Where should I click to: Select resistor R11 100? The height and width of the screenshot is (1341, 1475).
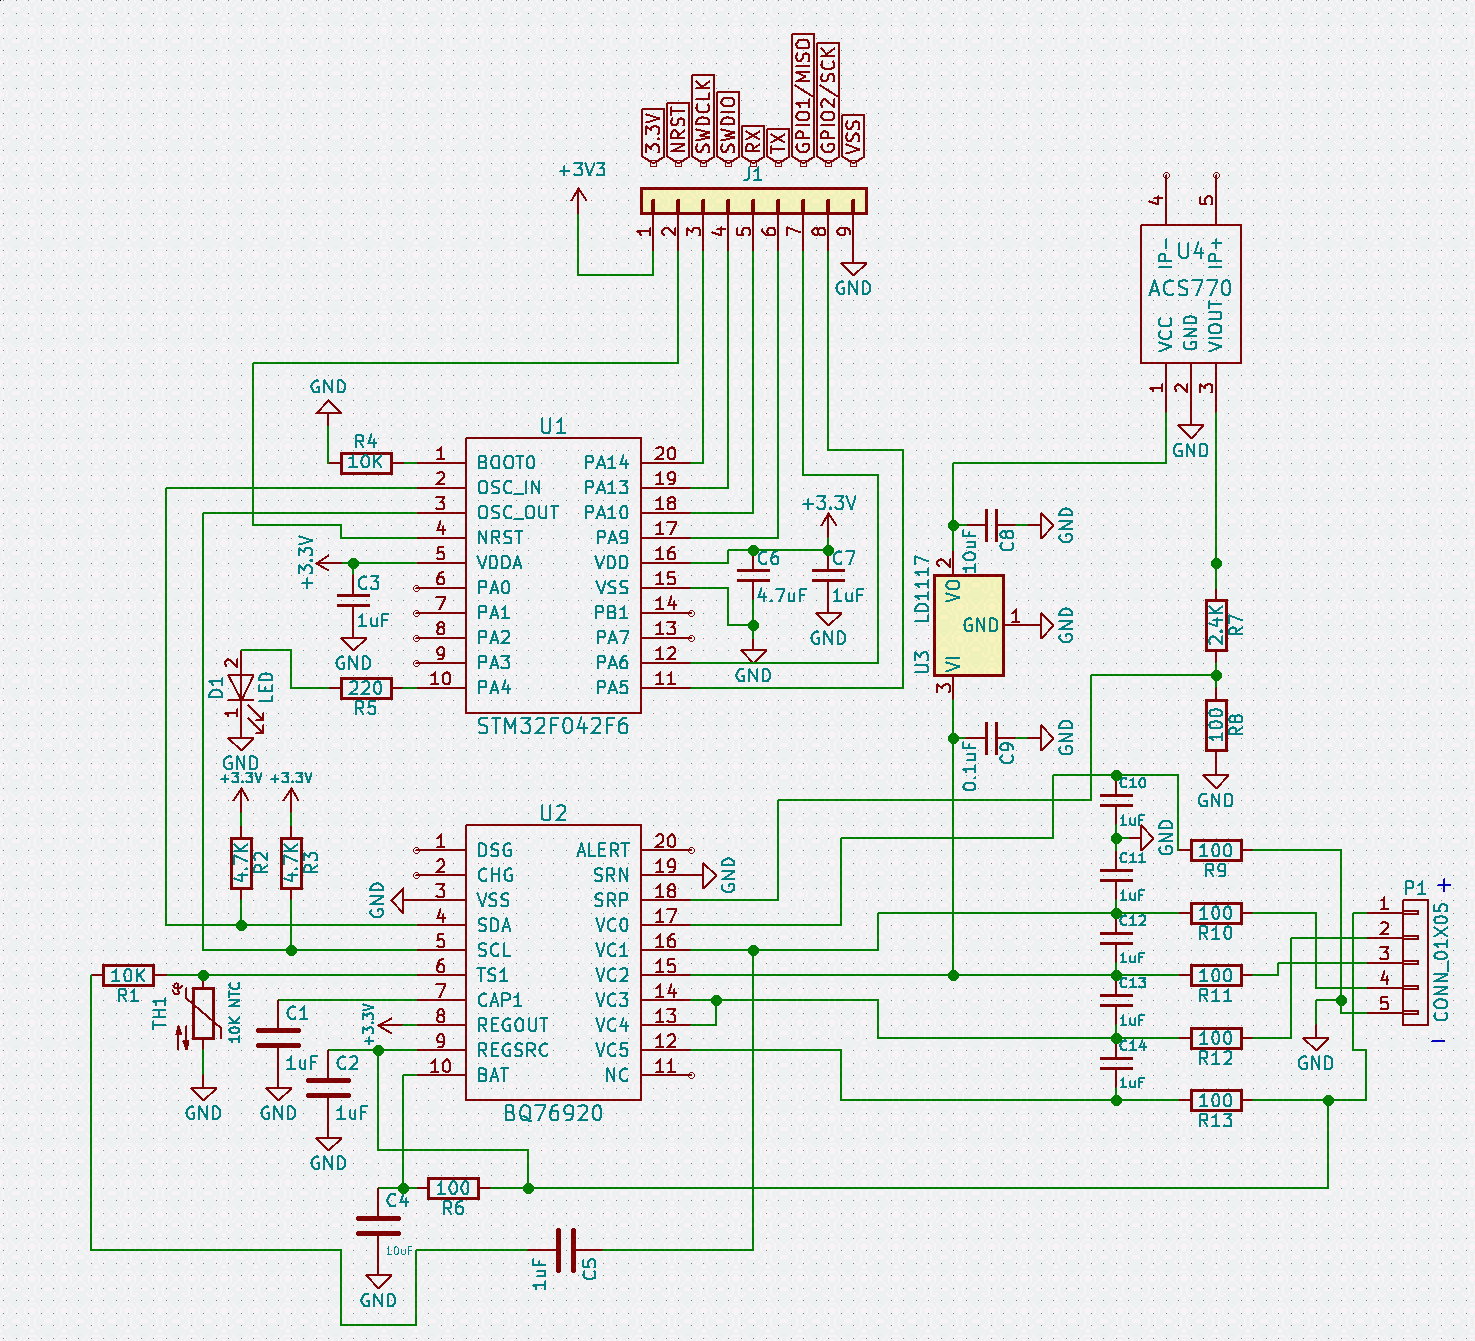click(x=1216, y=975)
